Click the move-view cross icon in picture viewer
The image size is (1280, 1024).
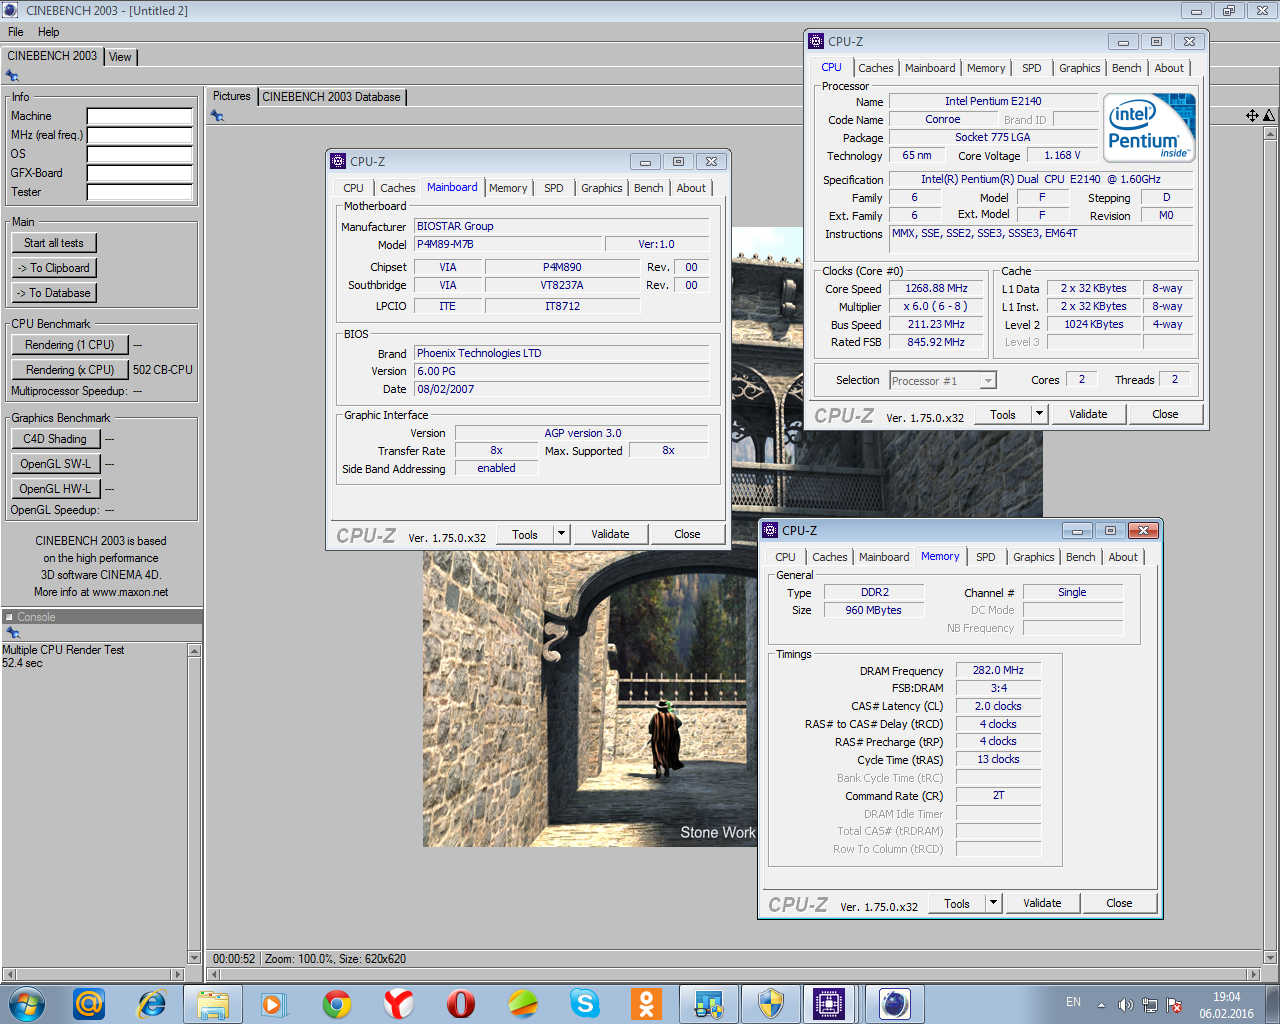click(x=1252, y=116)
